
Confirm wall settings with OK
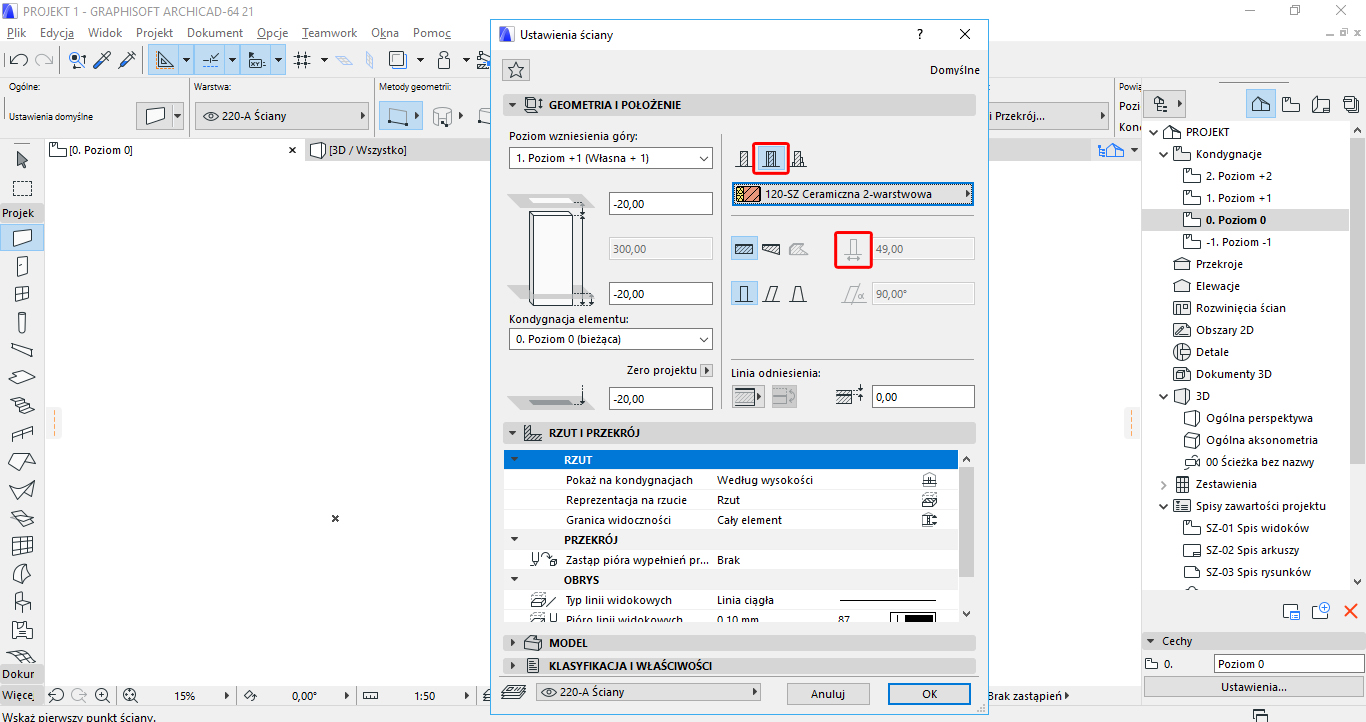tap(929, 693)
